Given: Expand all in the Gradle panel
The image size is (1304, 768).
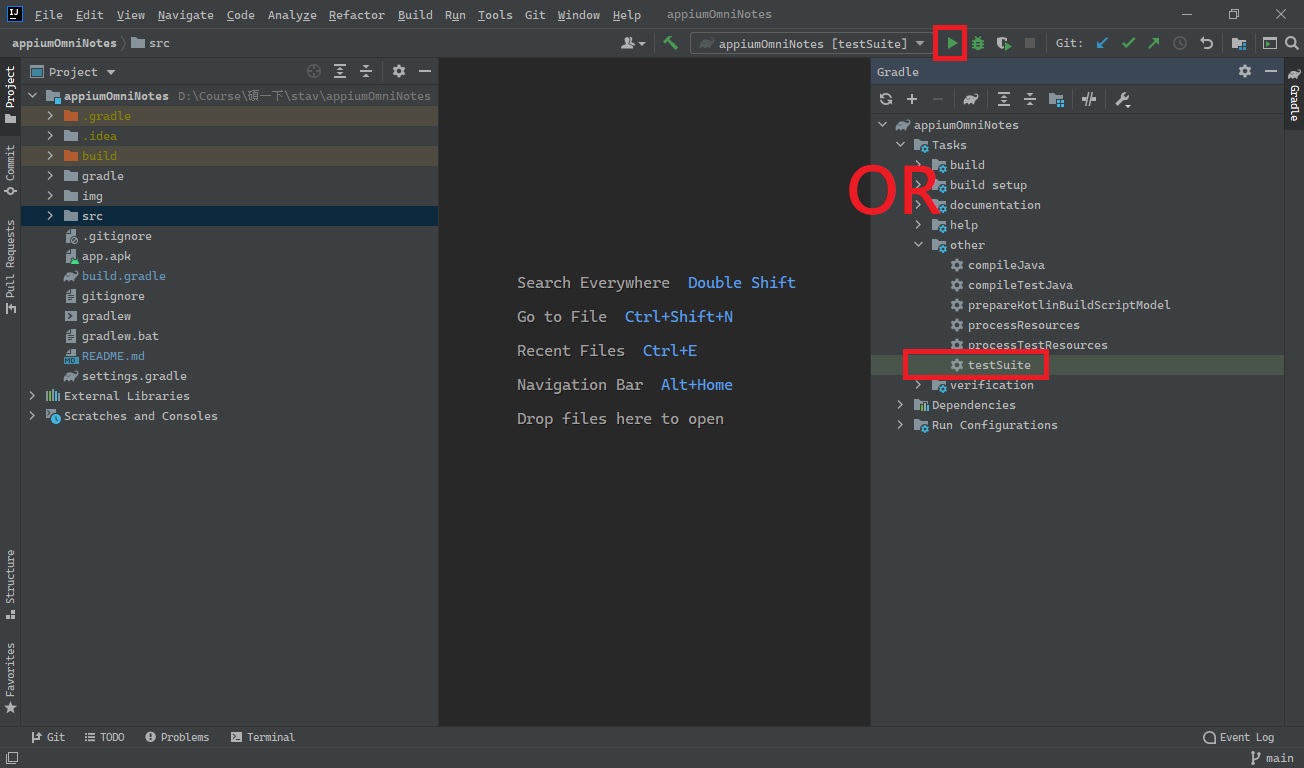Looking at the screenshot, I should [1003, 99].
